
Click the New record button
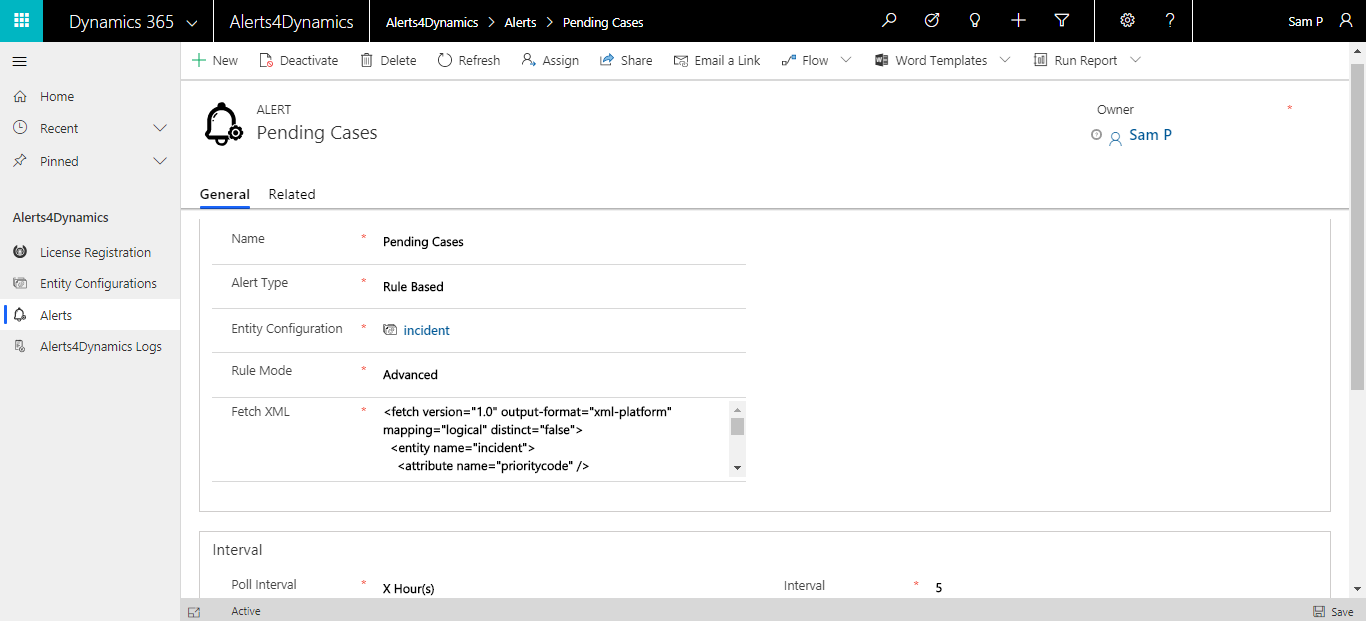215,60
